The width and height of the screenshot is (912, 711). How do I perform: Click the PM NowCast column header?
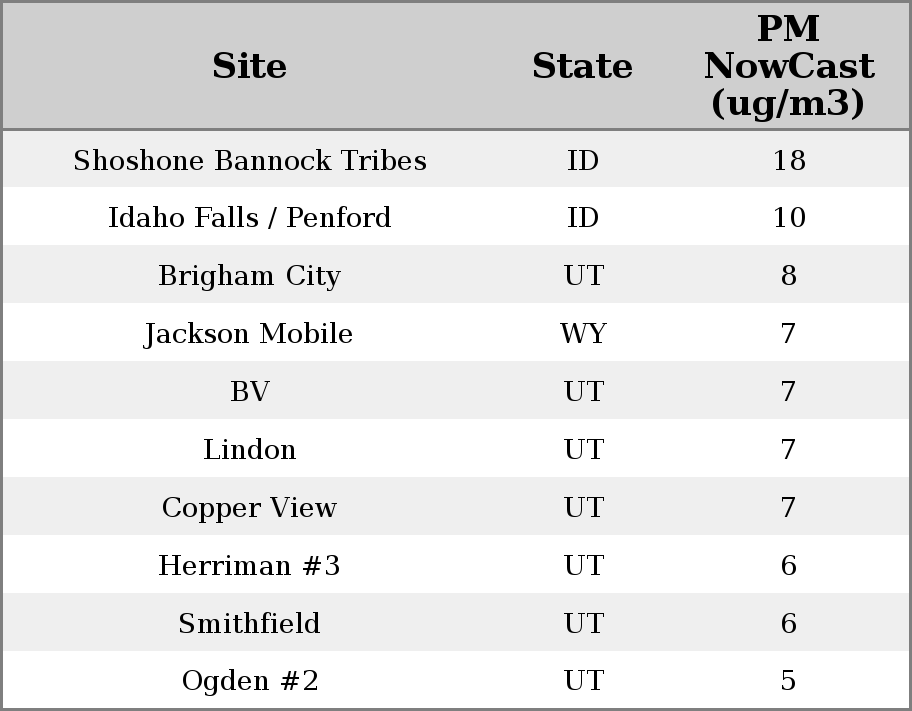[x=788, y=66]
